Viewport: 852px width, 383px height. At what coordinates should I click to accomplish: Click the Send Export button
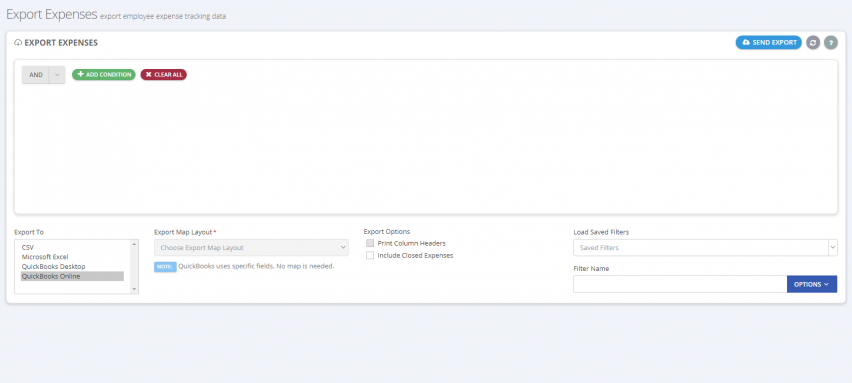click(768, 42)
